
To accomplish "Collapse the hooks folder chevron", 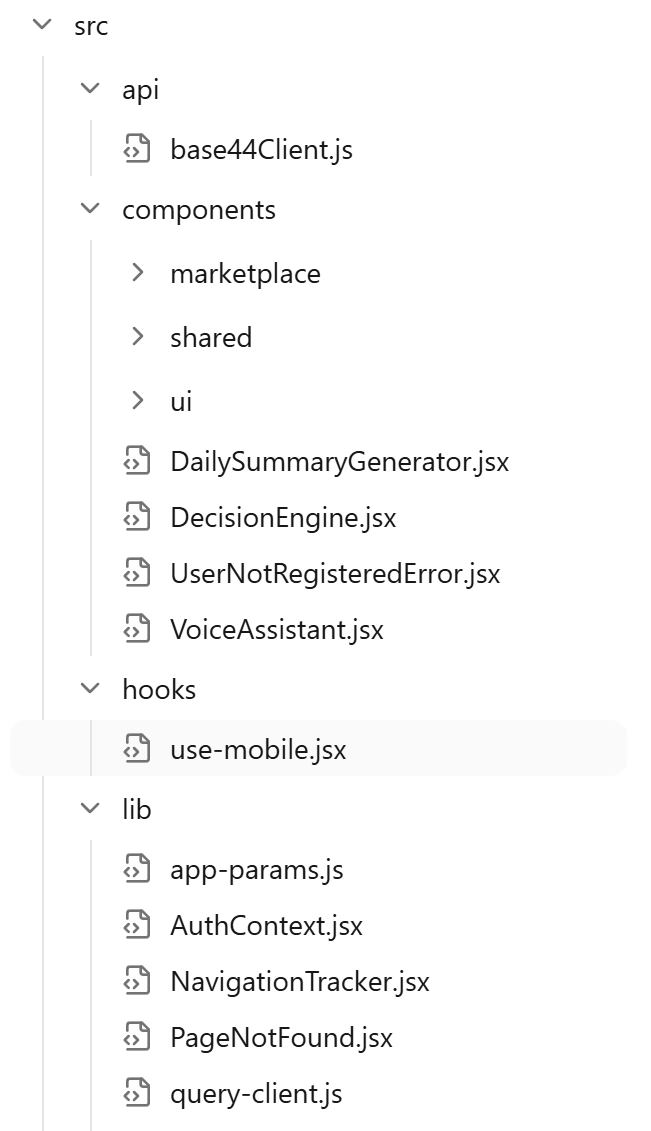I will pyautogui.click(x=90, y=689).
